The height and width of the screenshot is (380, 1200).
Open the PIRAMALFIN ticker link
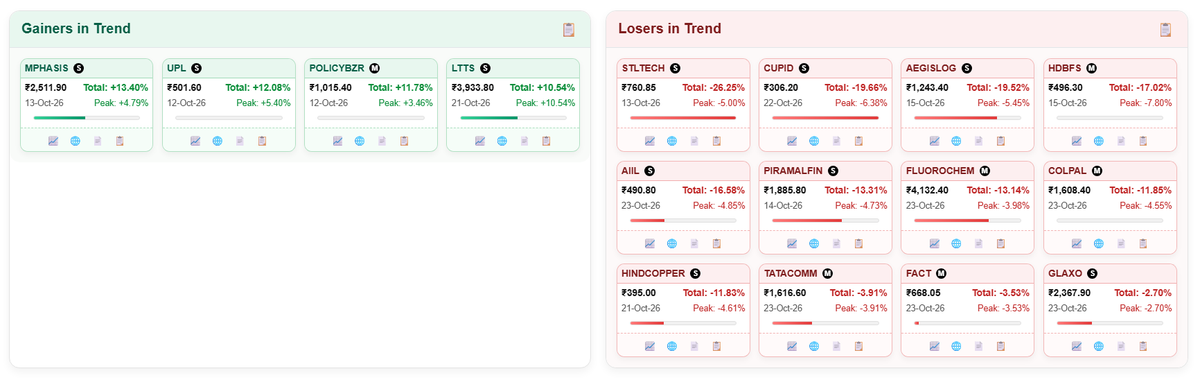coord(793,171)
